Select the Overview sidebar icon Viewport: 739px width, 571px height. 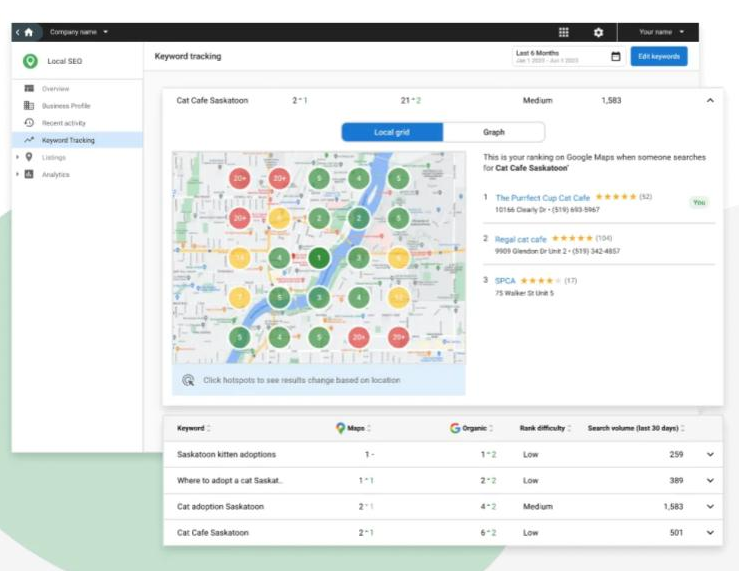29,88
